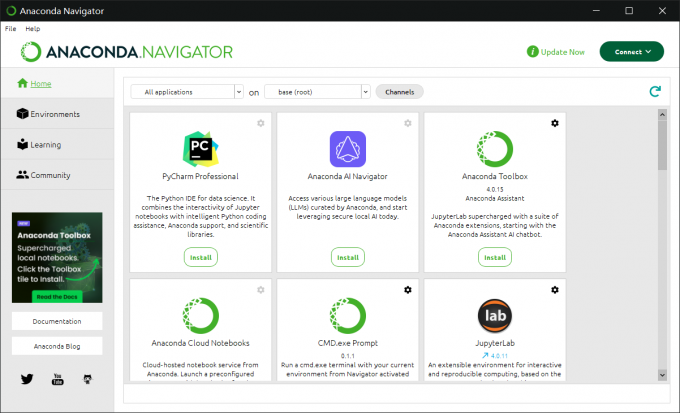Click the Anaconda Navigator header logo
This screenshot has width=680, height=413.
[127, 52]
